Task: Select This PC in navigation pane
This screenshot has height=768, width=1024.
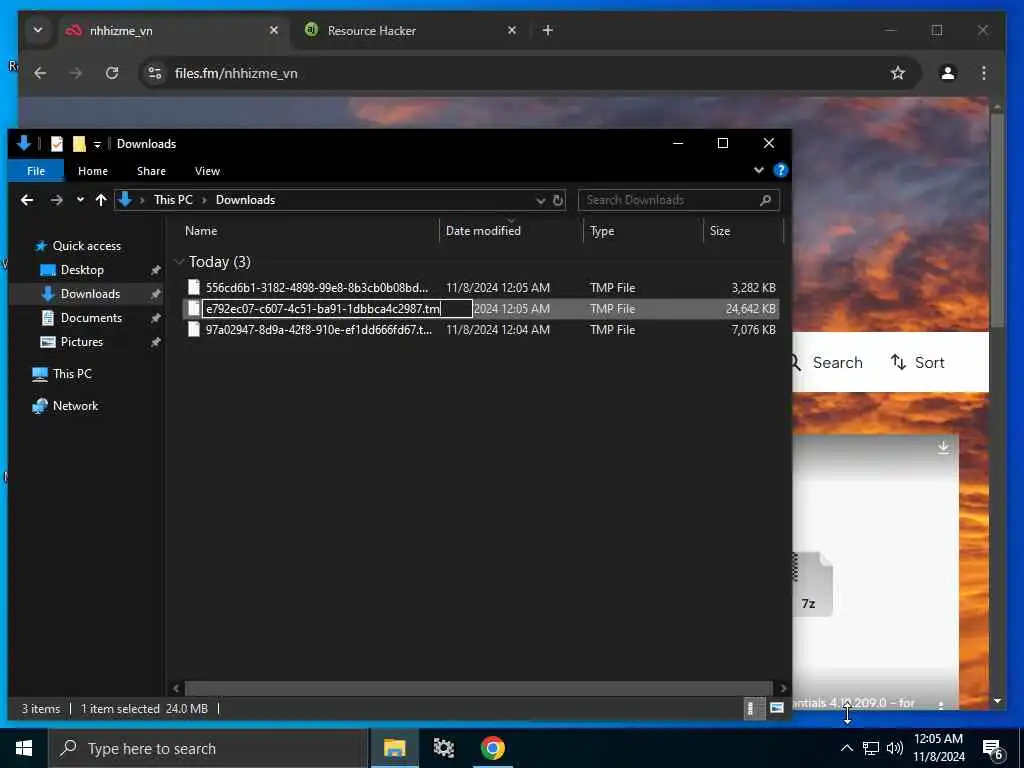Action: coord(72,374)
